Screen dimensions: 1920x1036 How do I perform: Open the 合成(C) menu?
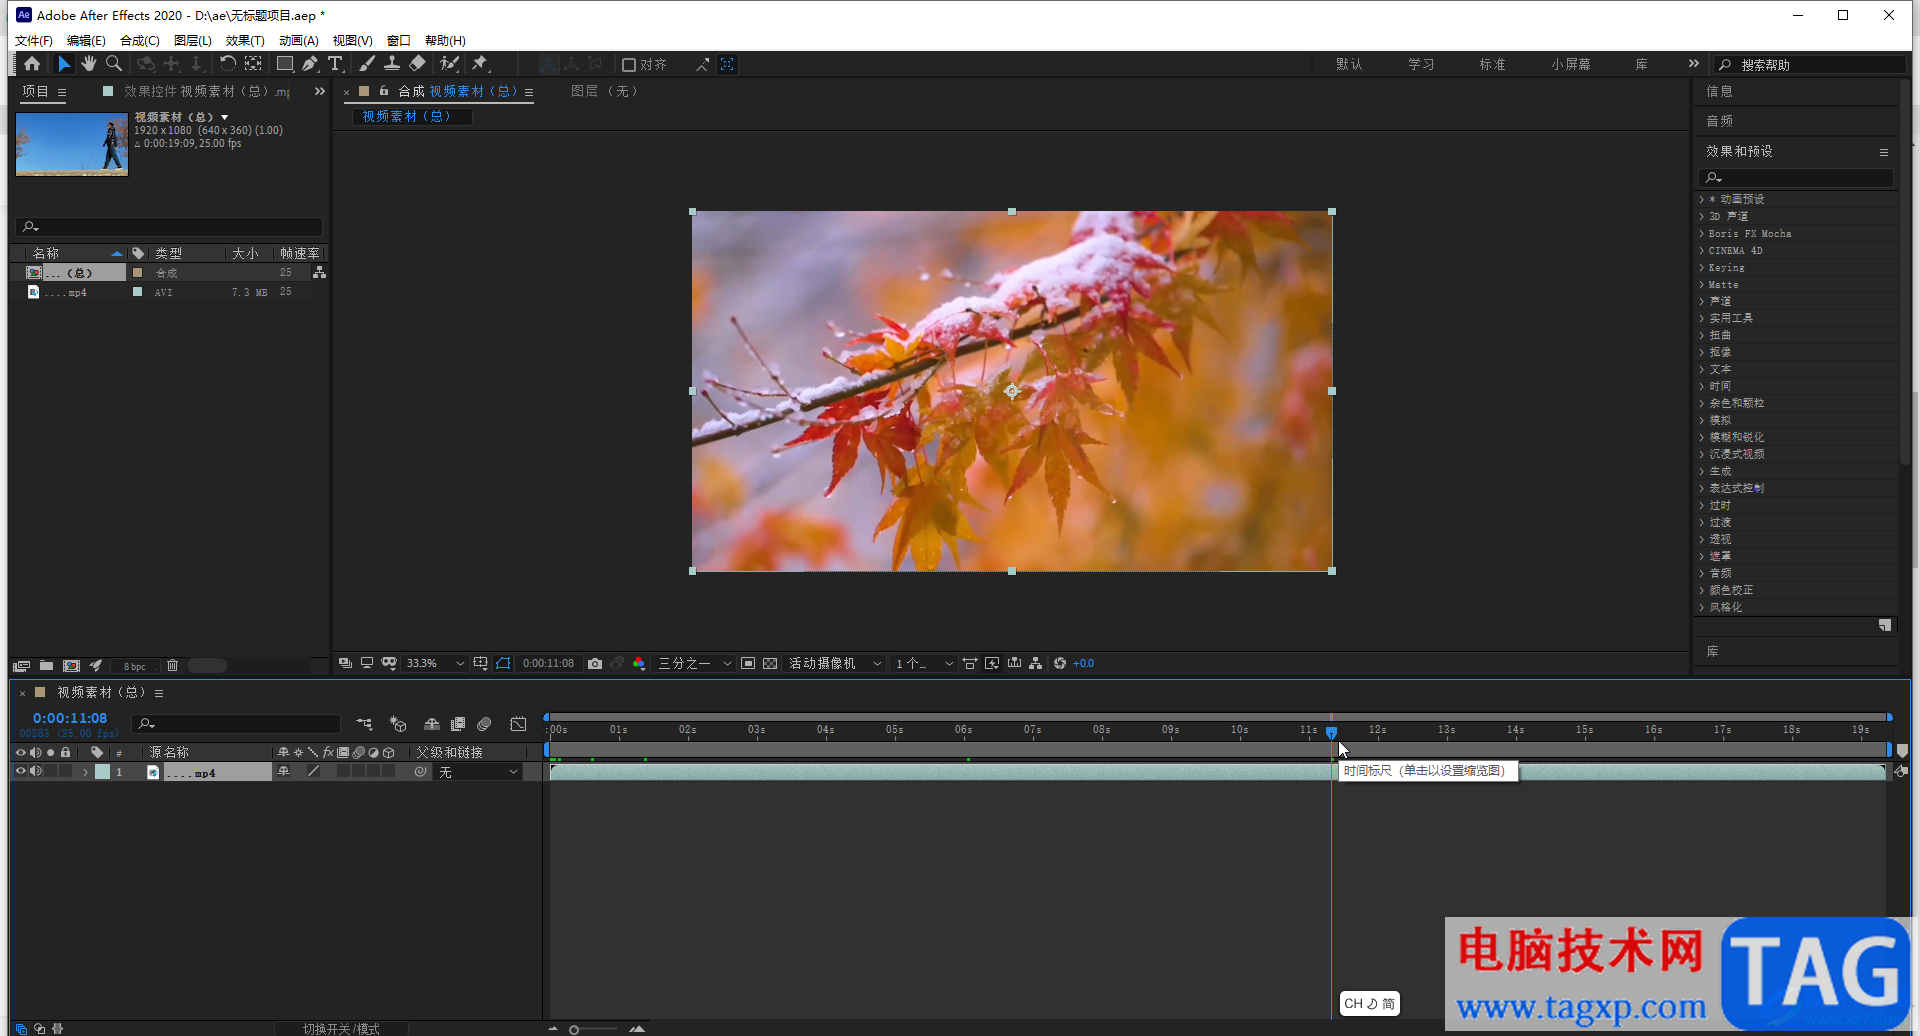click(x=140, y=40)
